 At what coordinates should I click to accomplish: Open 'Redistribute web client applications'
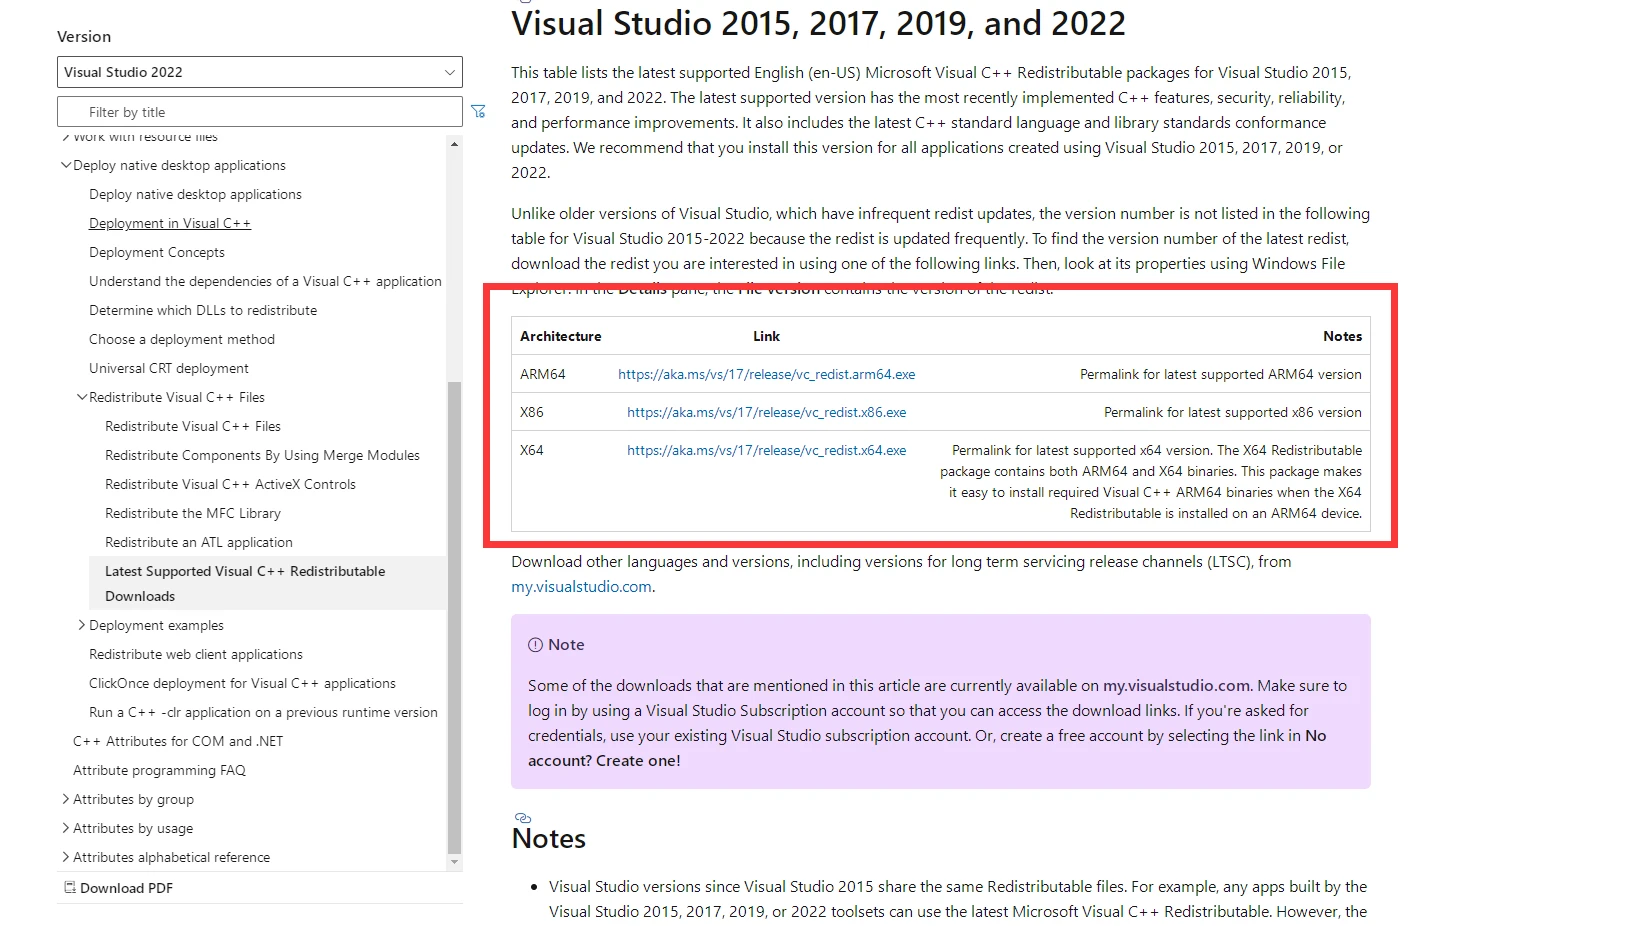[196, 654]
